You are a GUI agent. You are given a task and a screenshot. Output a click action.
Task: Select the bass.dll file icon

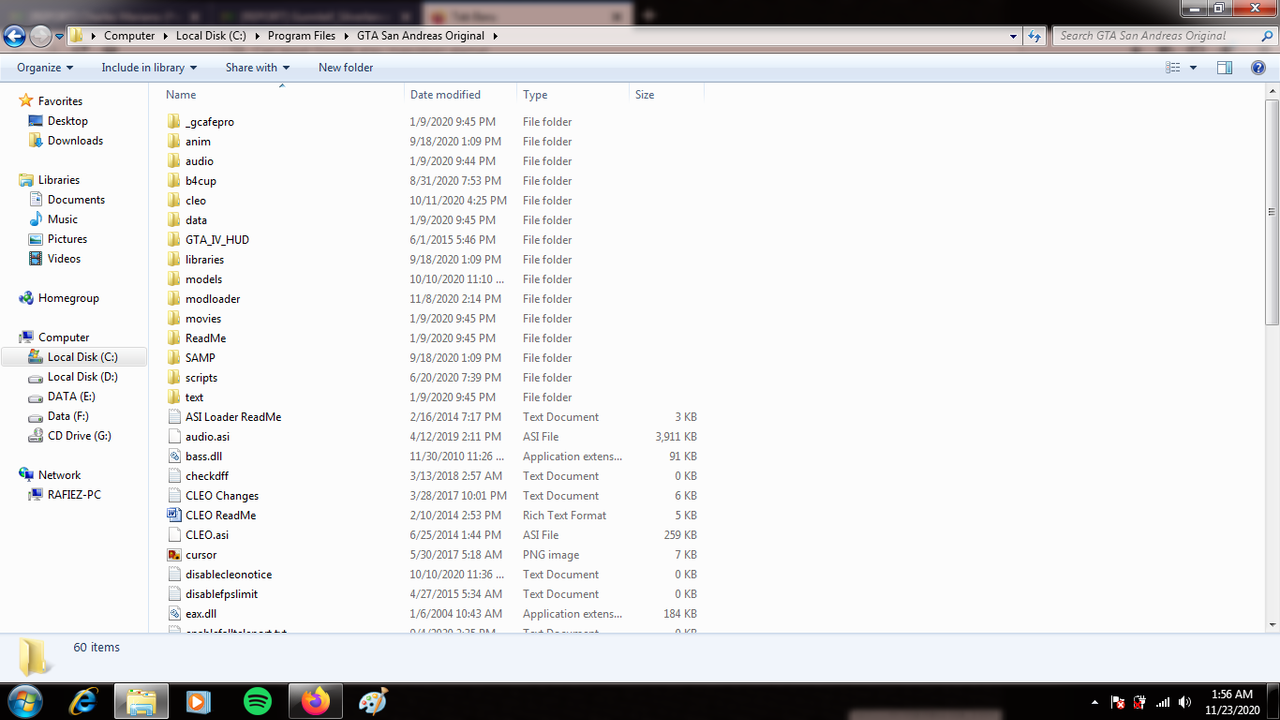click(174, 456)
